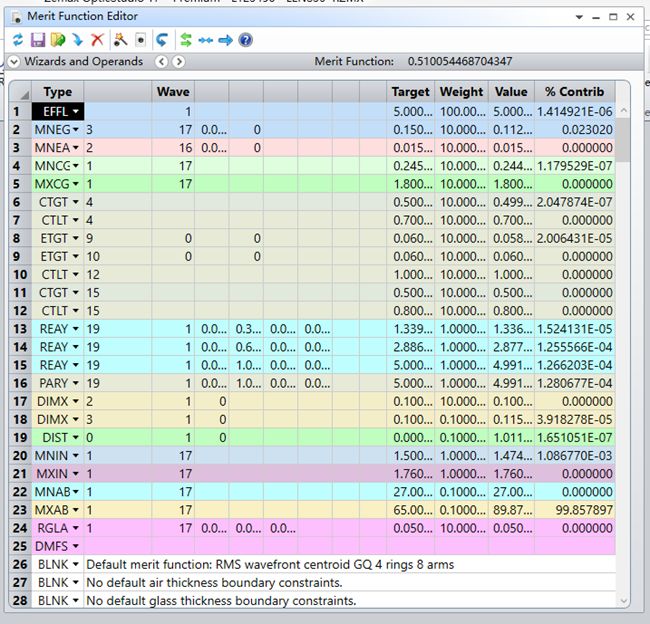The width and height of the screenshot is (650, 624).
Task: Click the % Contrib column header
Action: (x=574, y=91)
